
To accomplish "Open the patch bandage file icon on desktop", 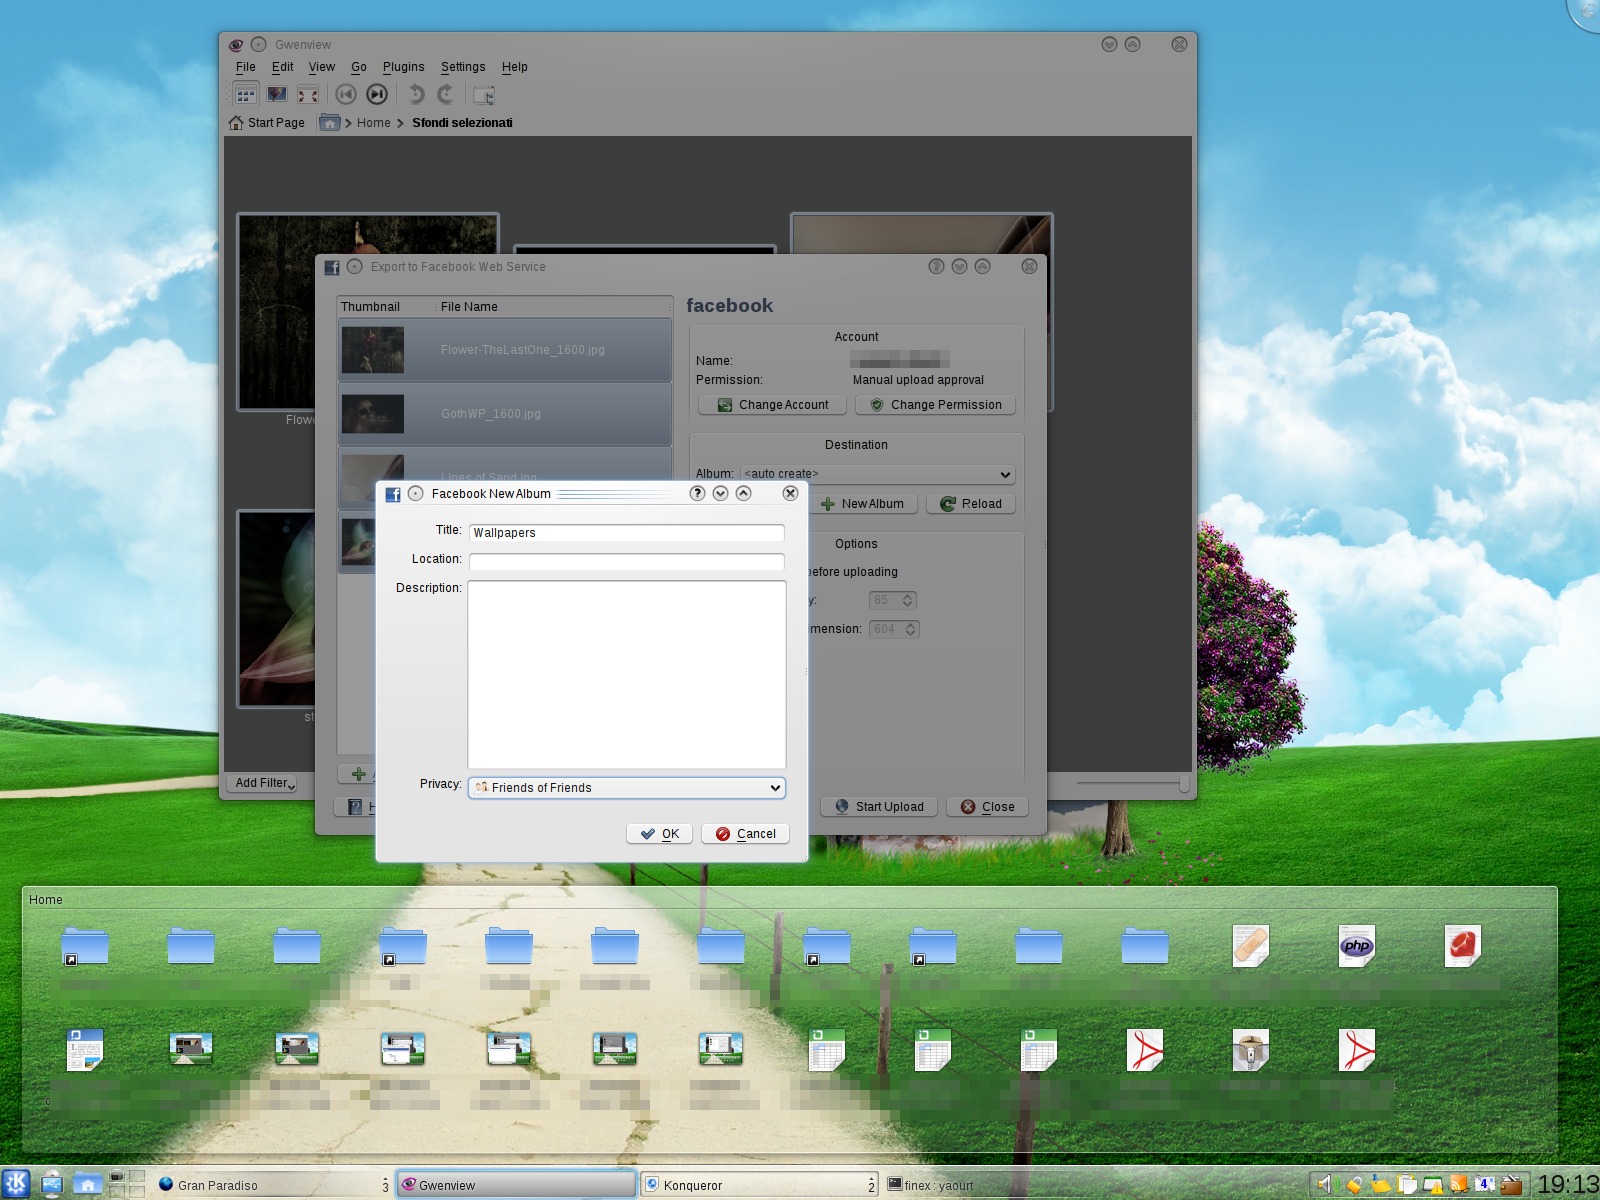I will point(1250,945).
